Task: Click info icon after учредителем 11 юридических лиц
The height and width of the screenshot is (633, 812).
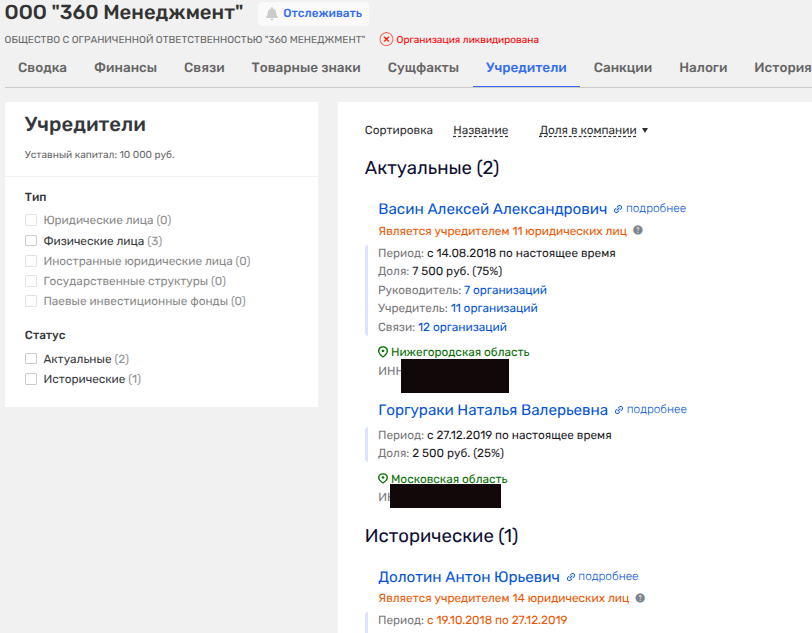Action: [638, 230]
